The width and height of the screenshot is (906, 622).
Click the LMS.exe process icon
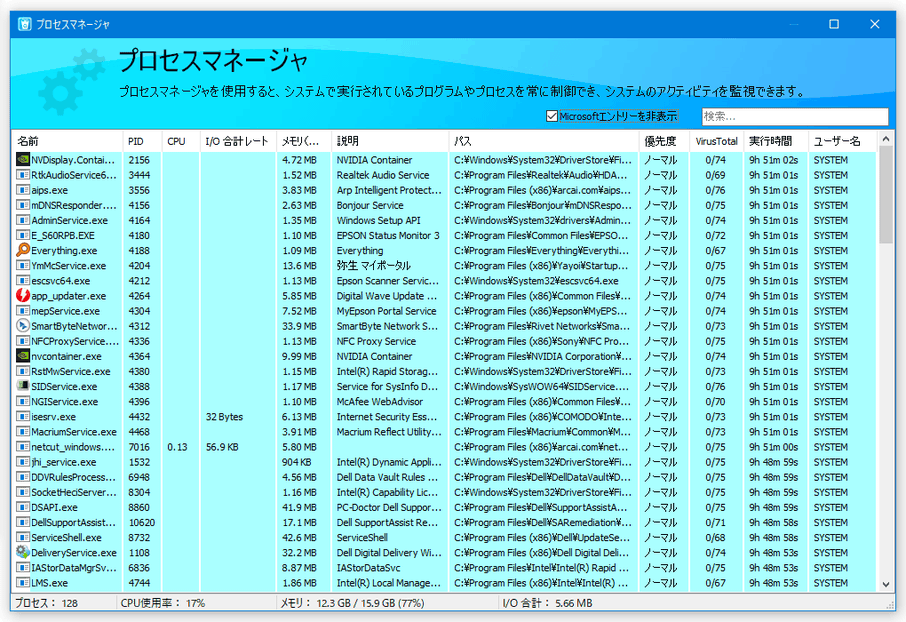coord(23,583)
